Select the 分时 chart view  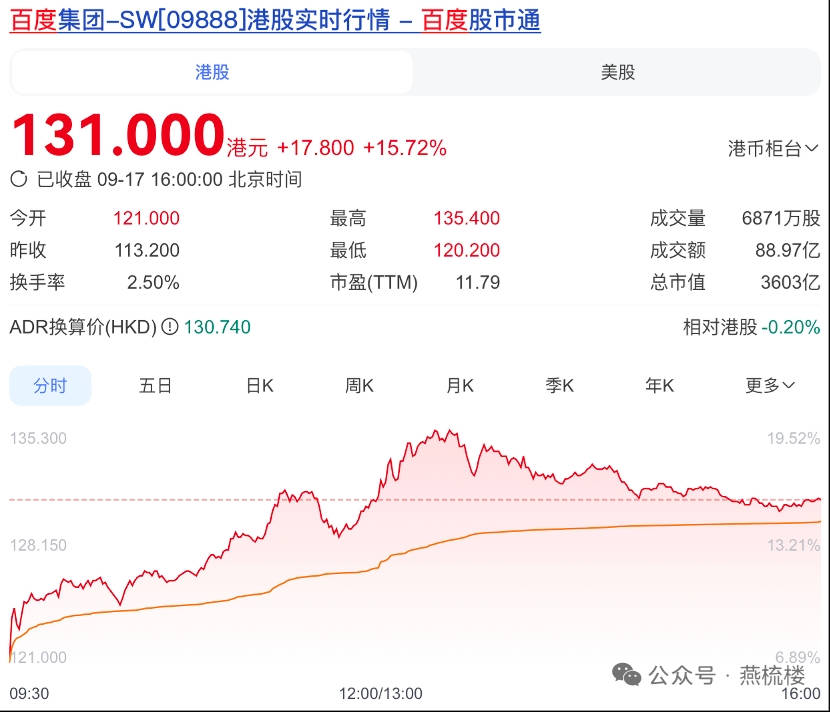tap(50, 386)
